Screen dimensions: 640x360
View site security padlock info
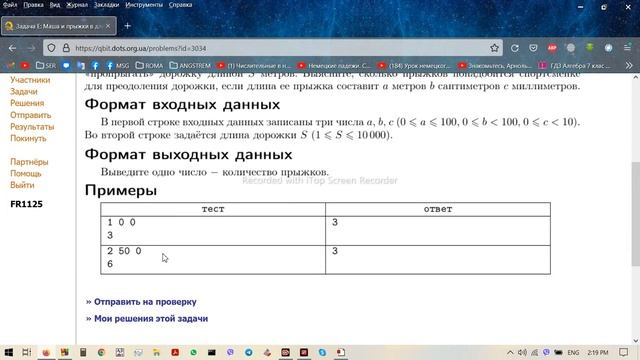click(66, 48)
